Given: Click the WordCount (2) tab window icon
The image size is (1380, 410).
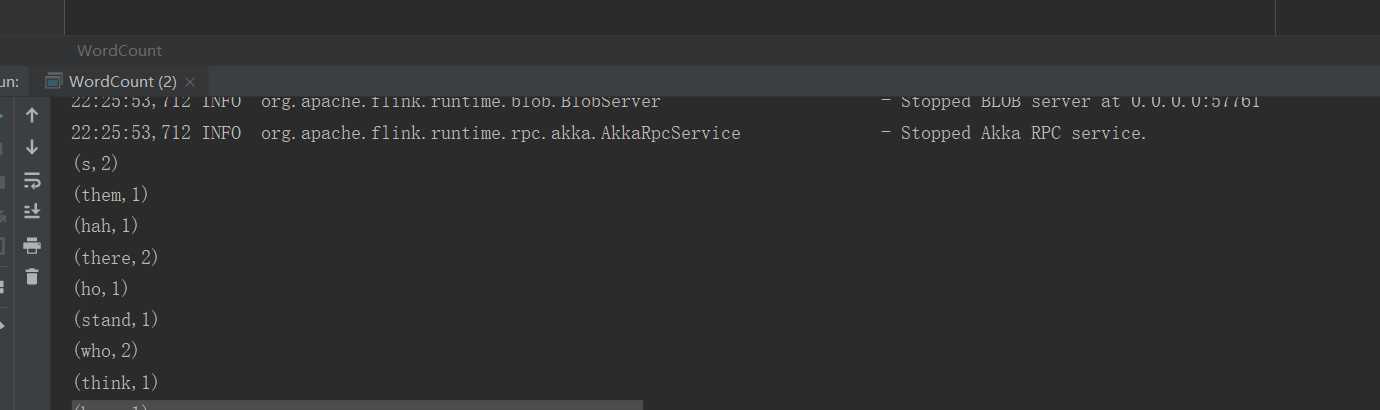Looking at the screenshot, I should (54, 81).
